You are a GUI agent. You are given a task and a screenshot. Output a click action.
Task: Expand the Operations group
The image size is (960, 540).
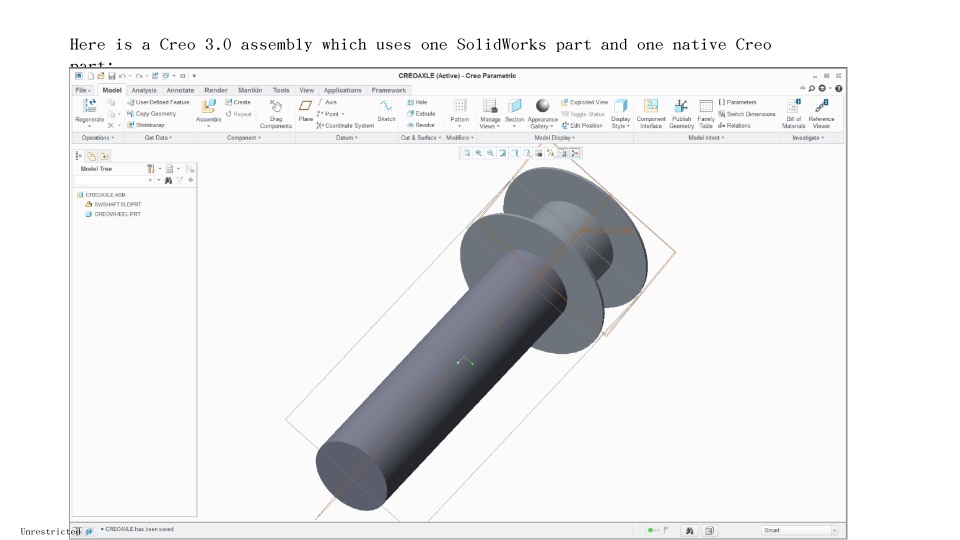pyautogui.click(x=98, y=138)
